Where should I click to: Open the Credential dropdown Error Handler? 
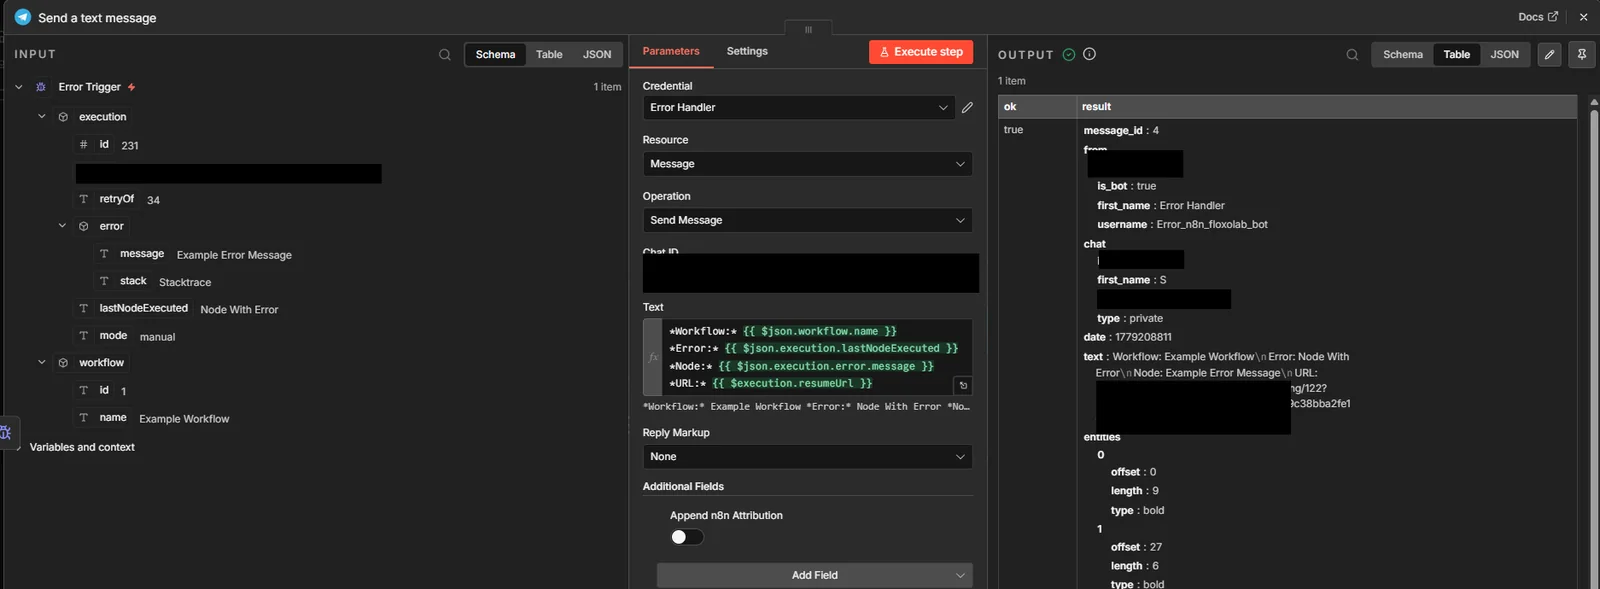coord(800,107)
